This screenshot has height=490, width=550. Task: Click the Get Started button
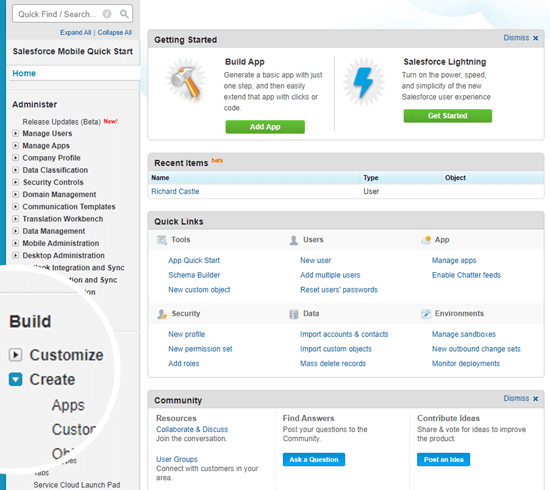pyautogui.click(x=448, y=116)
